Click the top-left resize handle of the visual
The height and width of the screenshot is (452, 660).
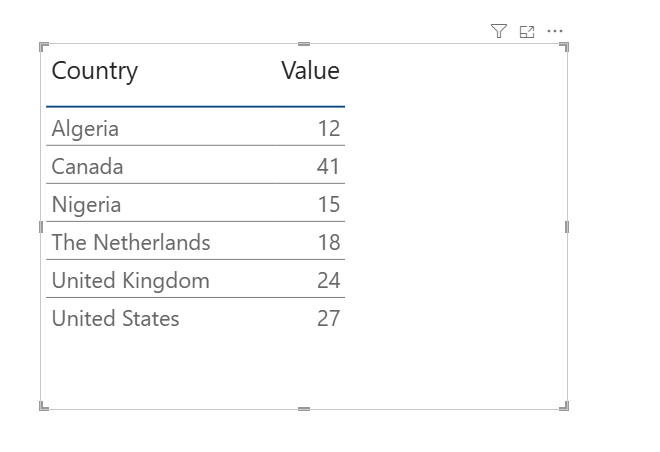pos(43,46)
